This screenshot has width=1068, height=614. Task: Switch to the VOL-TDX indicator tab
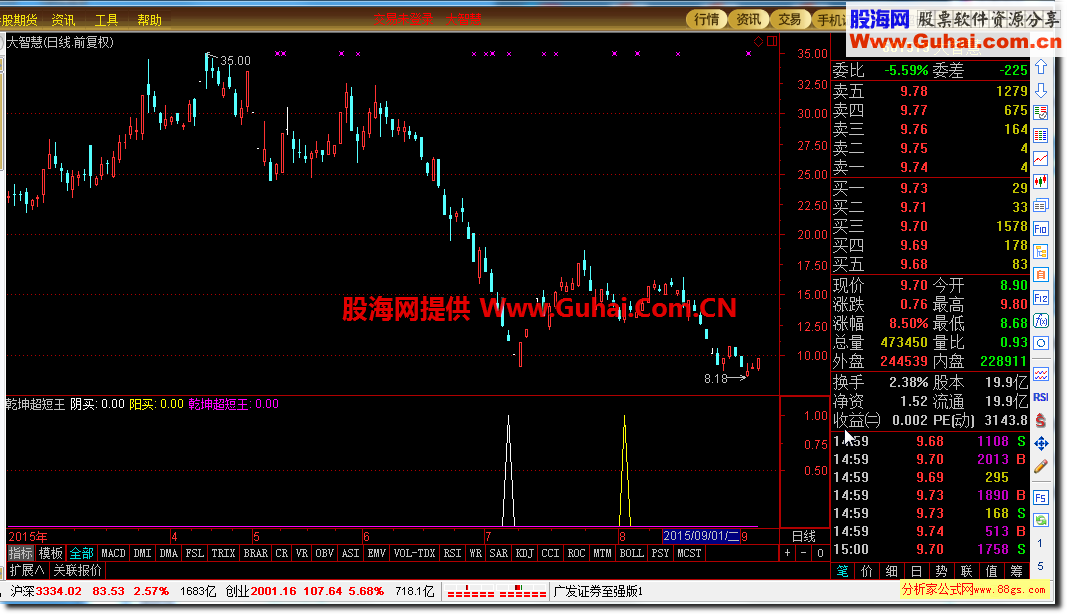pos(415,553)
